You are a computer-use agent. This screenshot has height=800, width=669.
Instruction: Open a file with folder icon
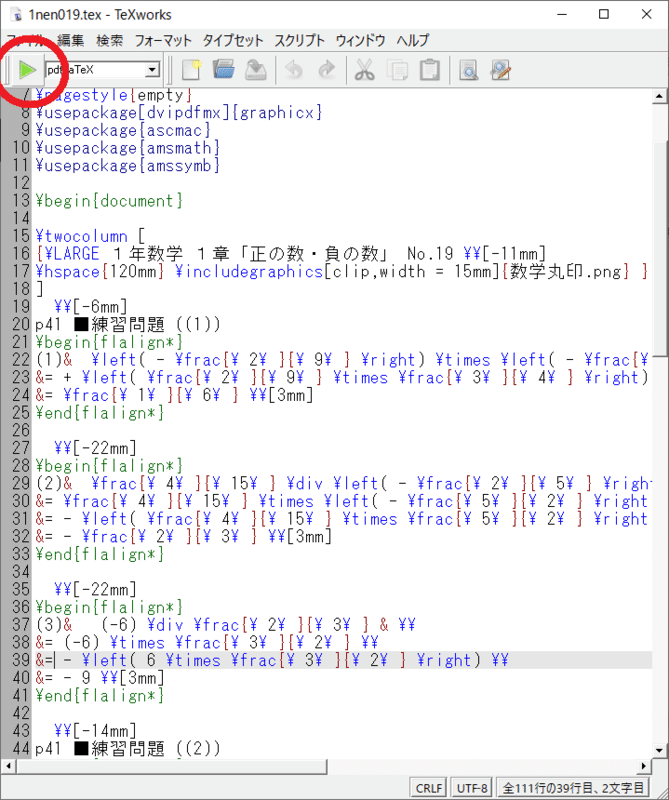pyautogui.click(x=224, y=69)
